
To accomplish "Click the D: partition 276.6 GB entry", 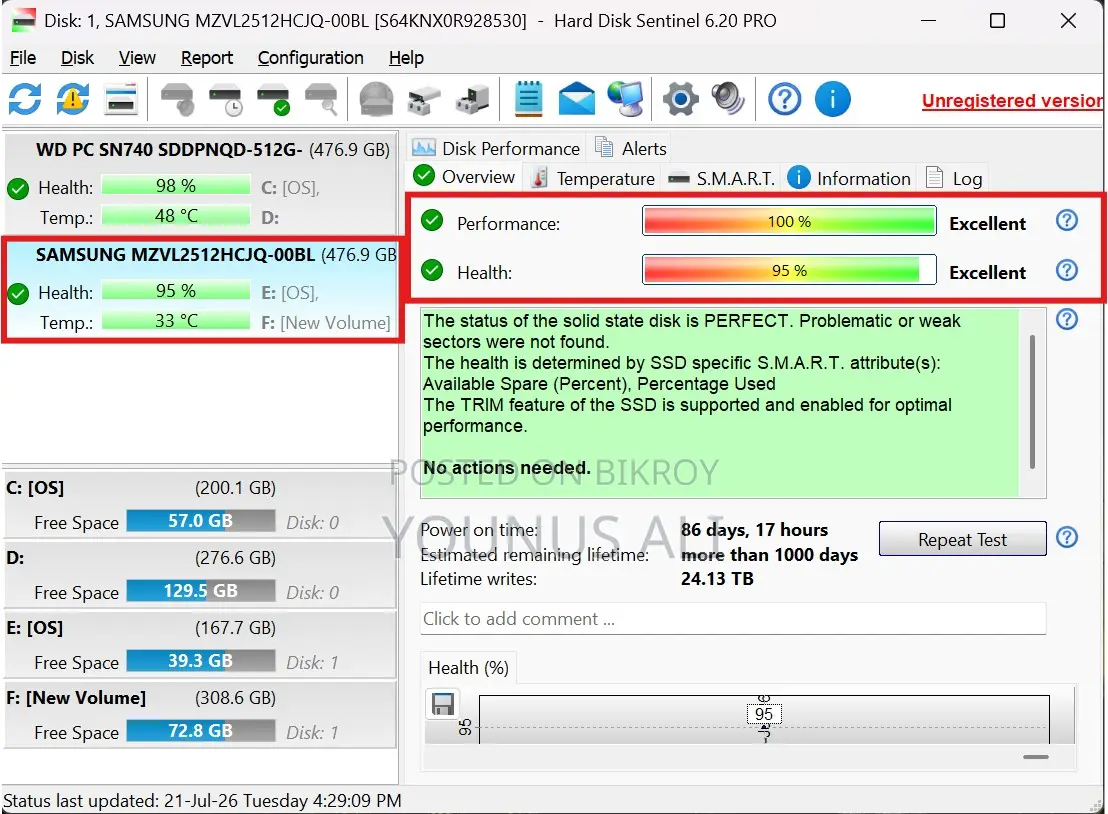I will (x=200, y=573).
